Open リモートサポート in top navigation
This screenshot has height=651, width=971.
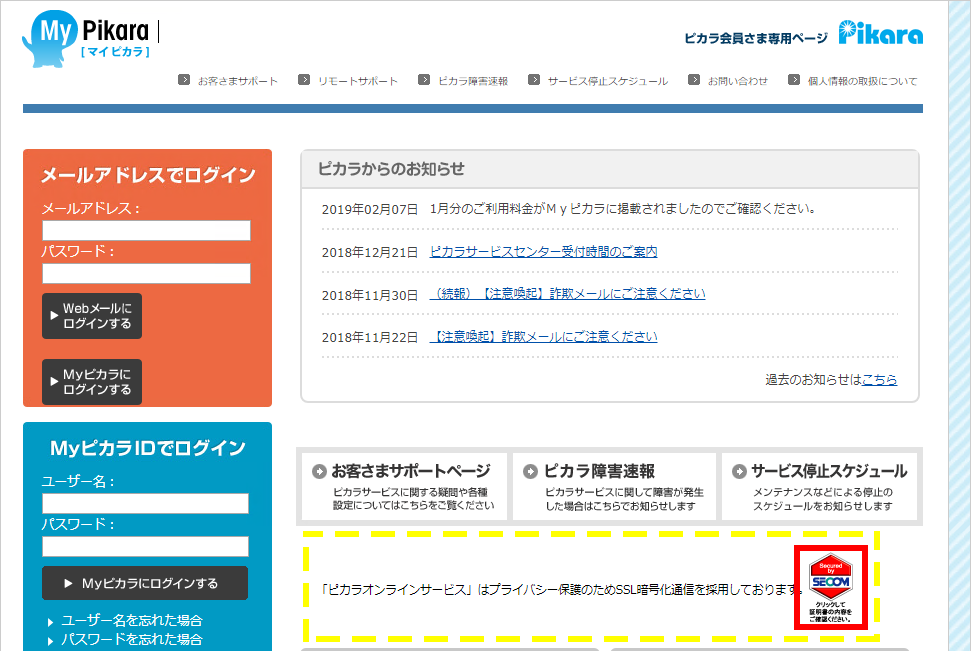(x=358, y=81)
